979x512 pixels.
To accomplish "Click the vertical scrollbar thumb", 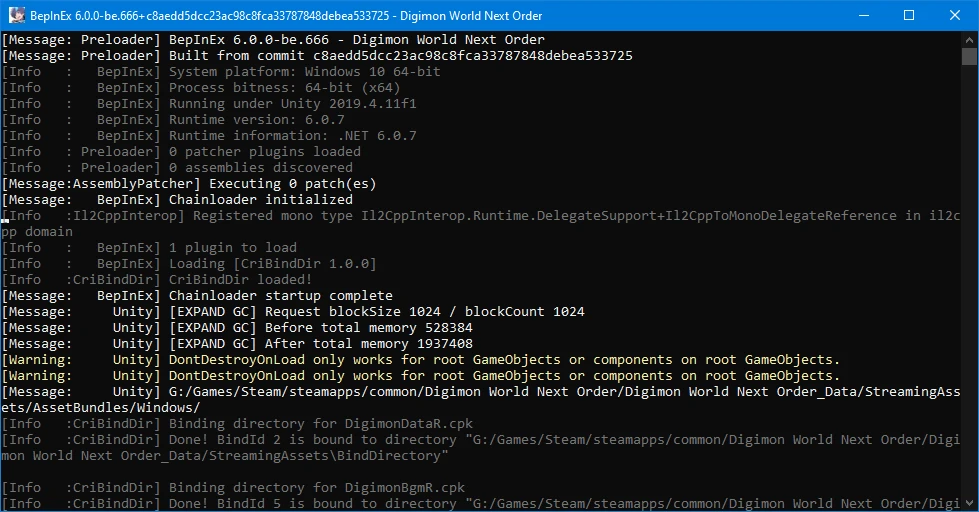I will coord(969,56).
